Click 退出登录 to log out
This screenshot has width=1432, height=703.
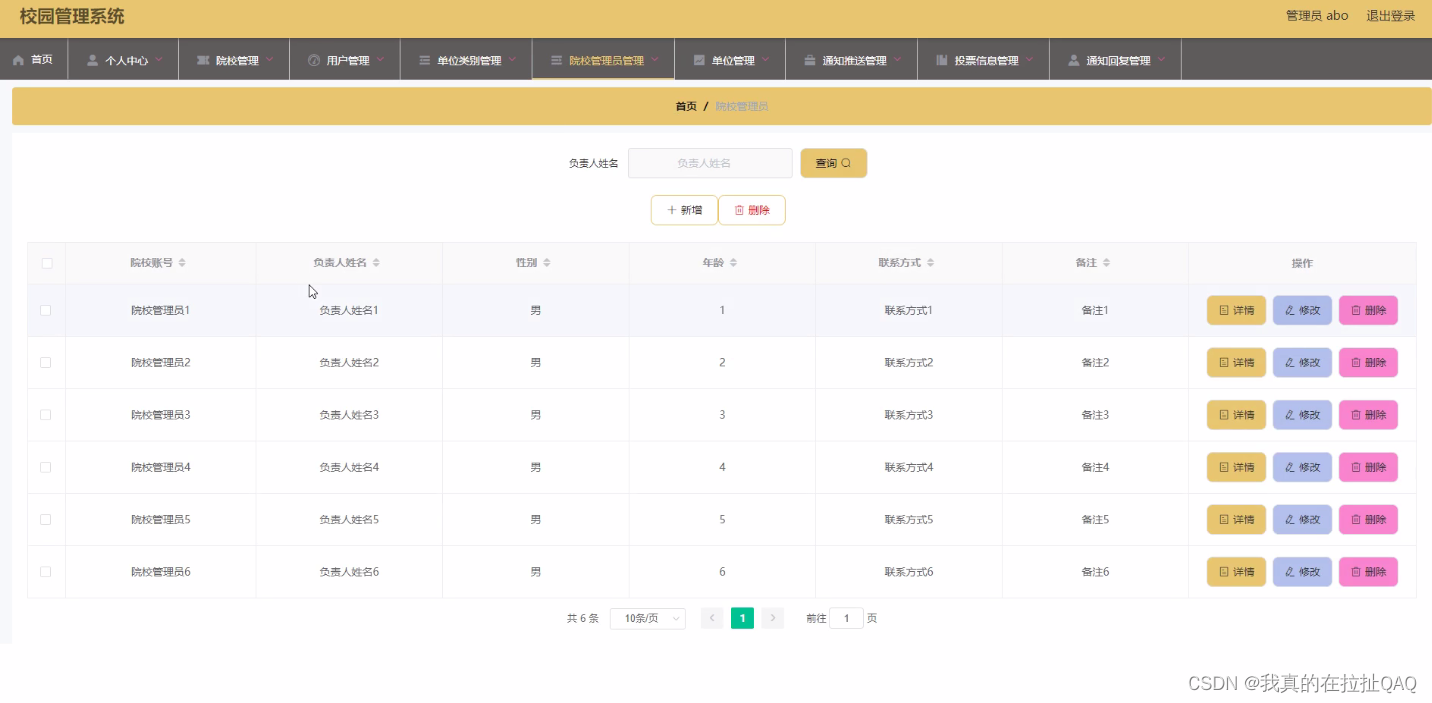[x=1391, y=16]
